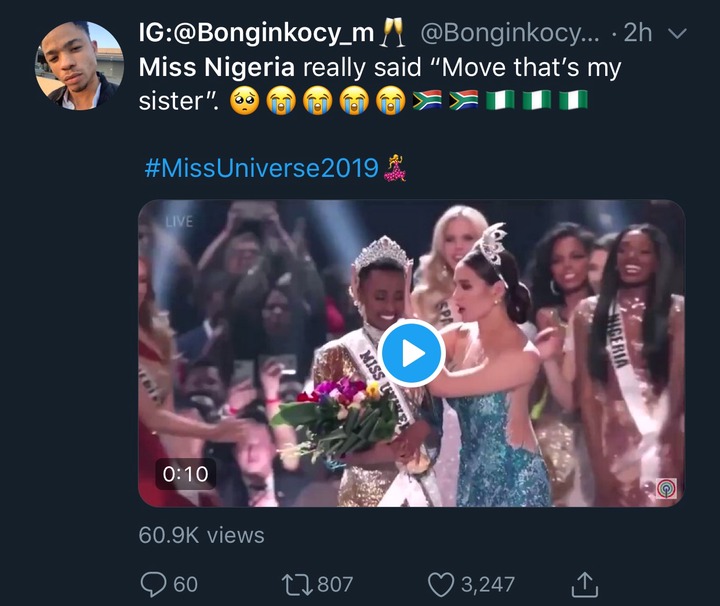Open the Bonginkocy_m profile avatar
Viewport: 720px width, 606px height.
79,62
